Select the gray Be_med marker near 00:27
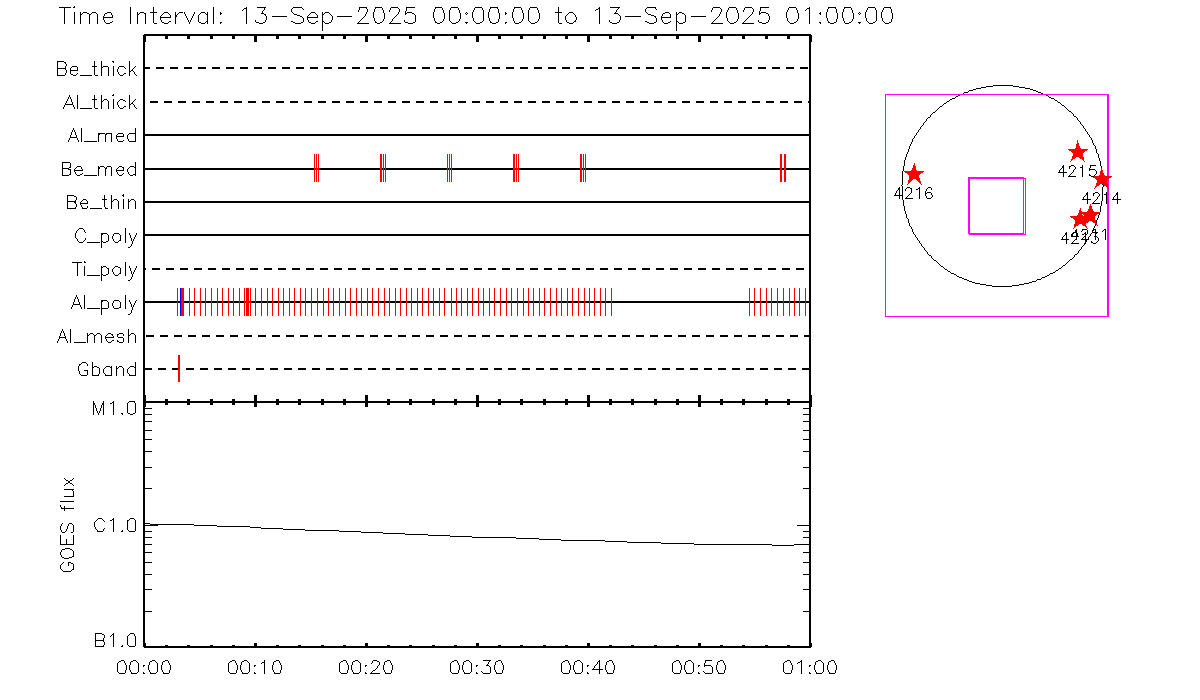 [449, 168]
